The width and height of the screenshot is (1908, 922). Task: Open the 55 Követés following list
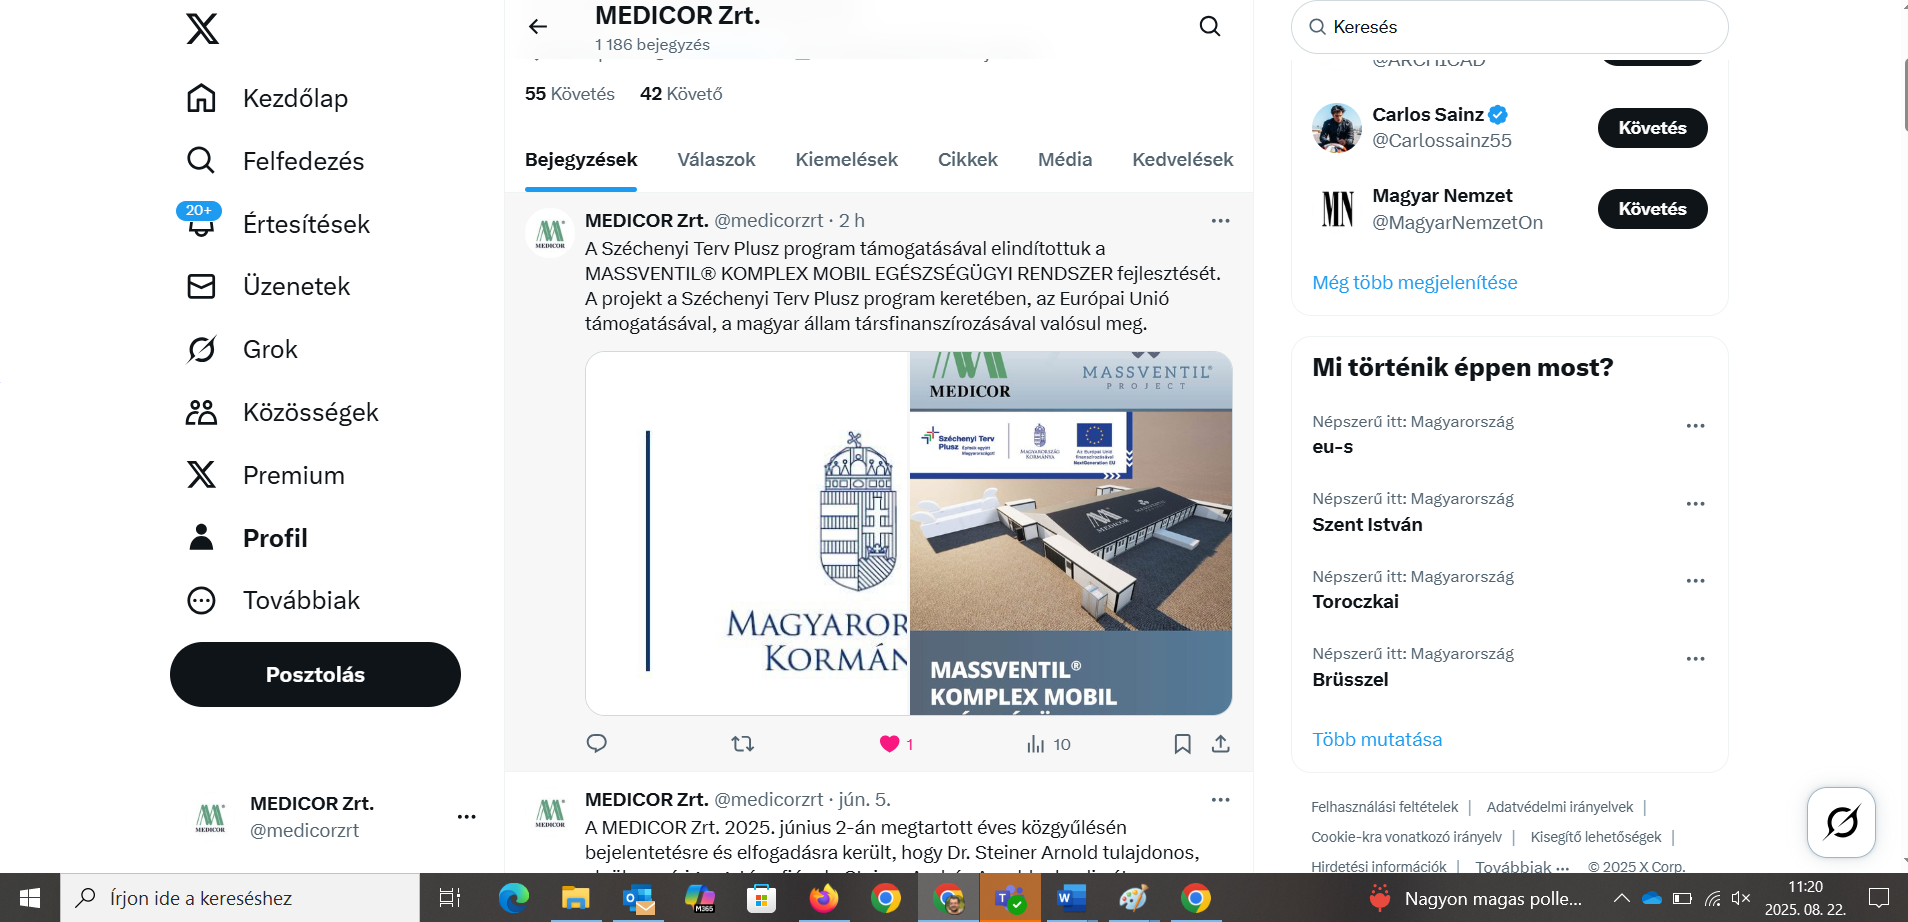point(570,94)
